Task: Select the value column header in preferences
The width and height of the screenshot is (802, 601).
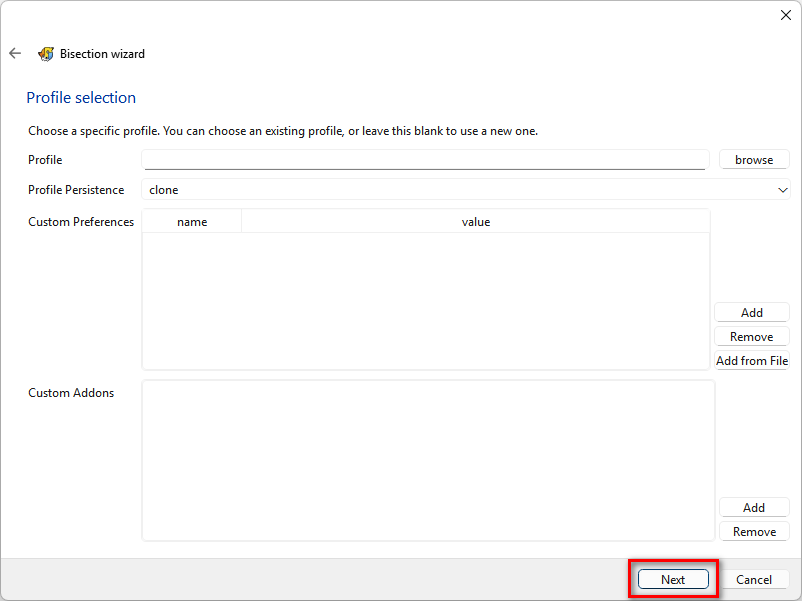Action: [475, 222]
